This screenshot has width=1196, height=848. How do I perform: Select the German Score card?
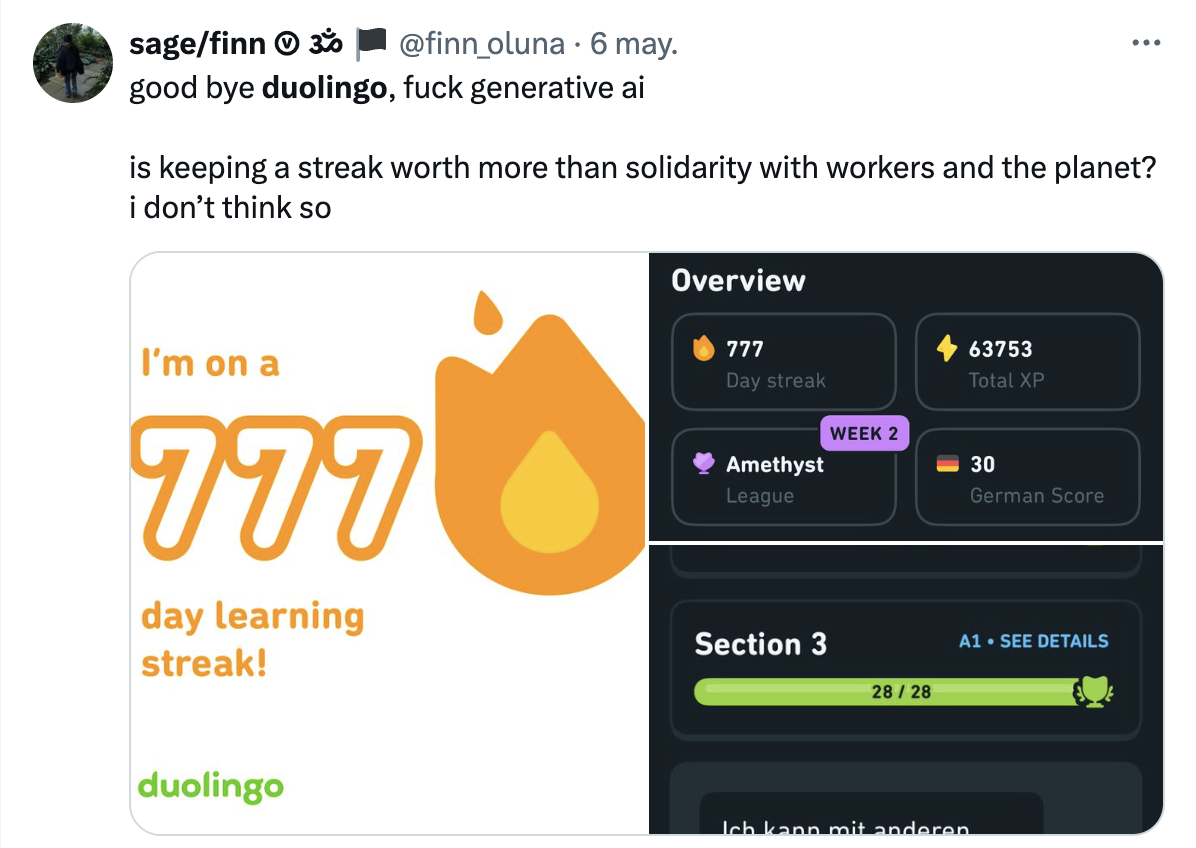click(x=1027, y=477)
